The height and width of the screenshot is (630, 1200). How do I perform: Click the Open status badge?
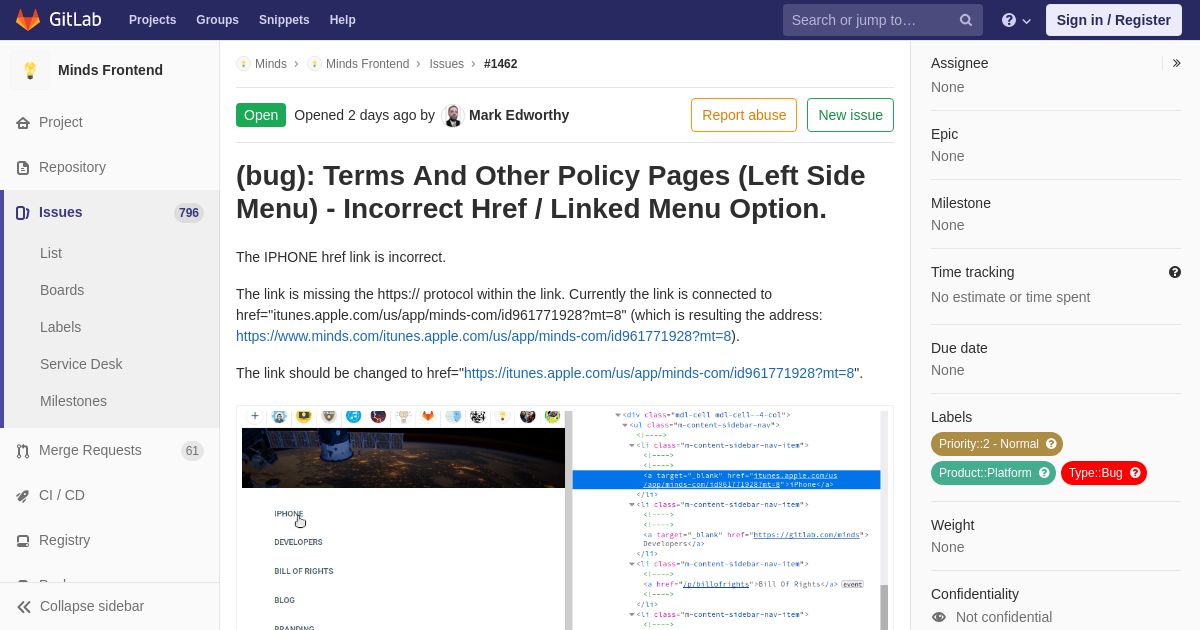click(x=261, y=115)
